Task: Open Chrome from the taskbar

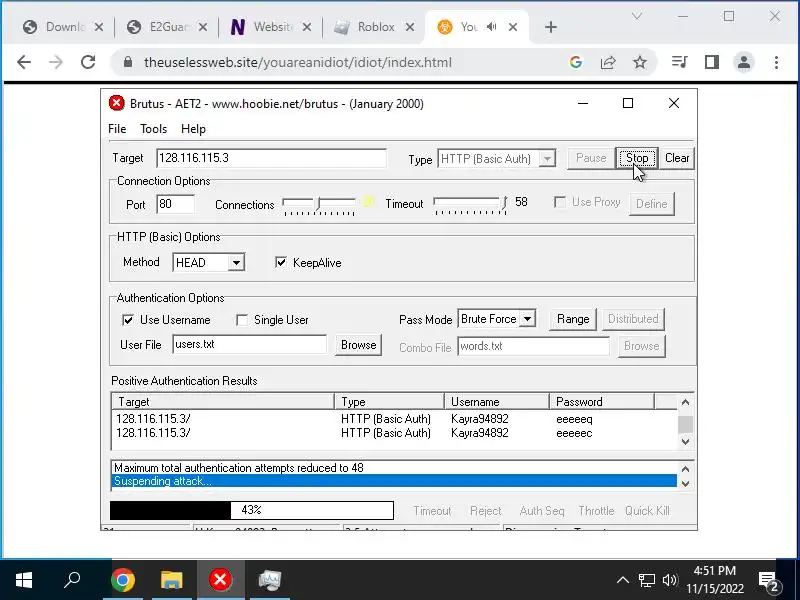Action: [x=123, y=580]
